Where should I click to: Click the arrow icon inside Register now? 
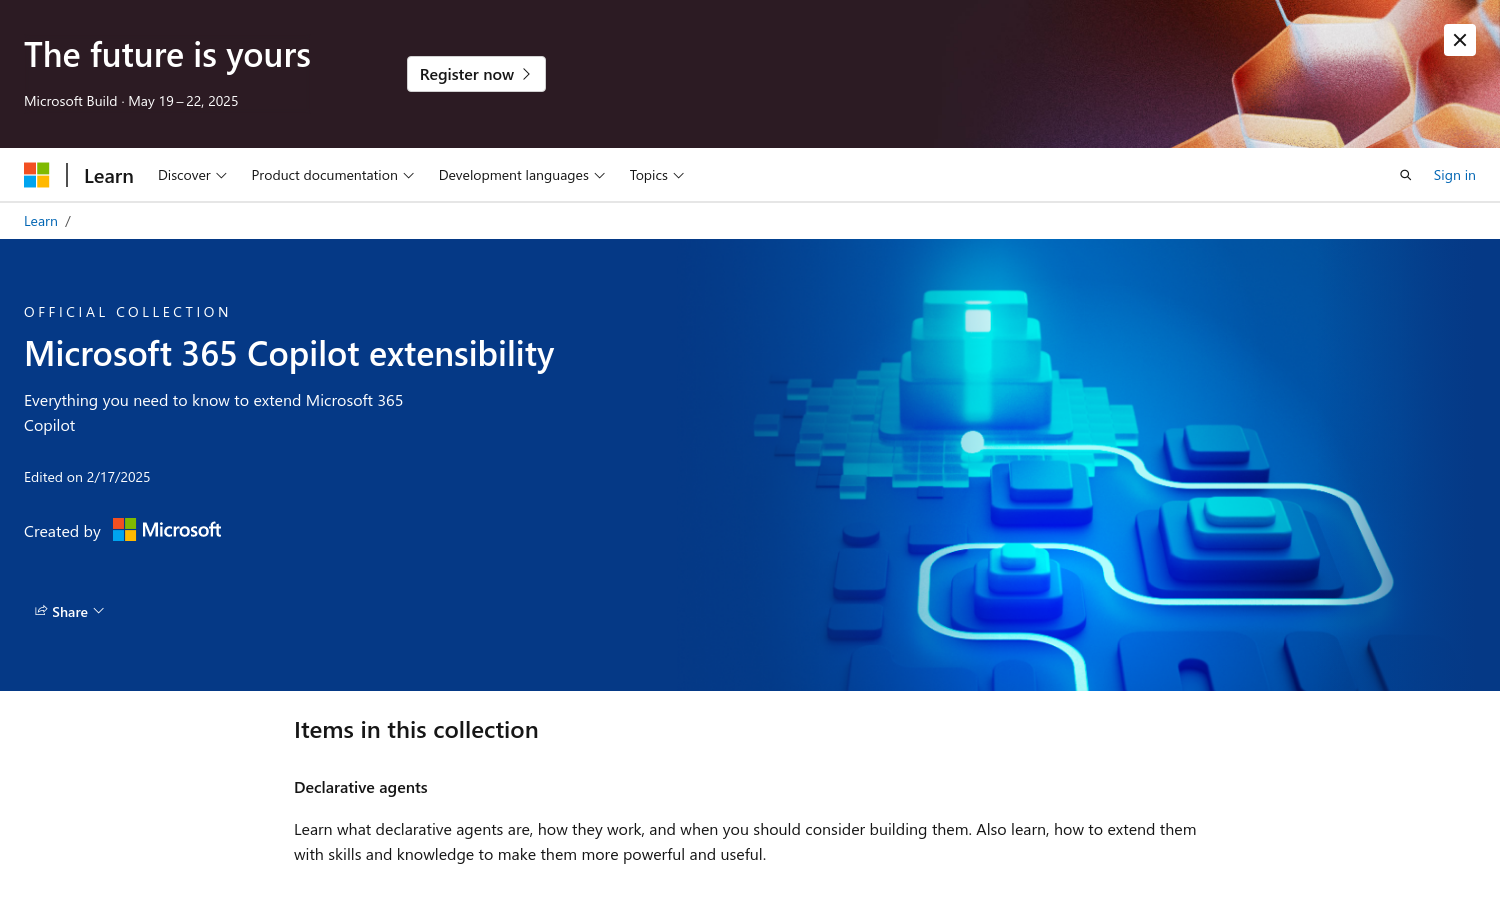tap(525, 73)
